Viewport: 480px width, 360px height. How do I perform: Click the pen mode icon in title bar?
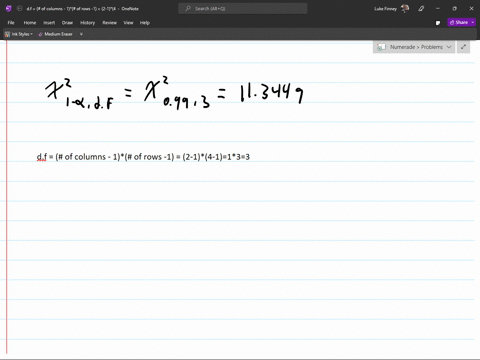[x=421, y=9]
